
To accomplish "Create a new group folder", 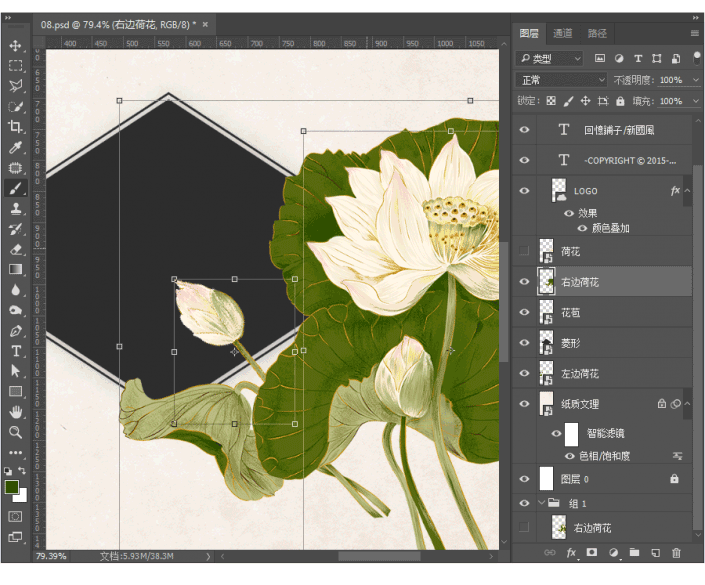I will (634, 552).
